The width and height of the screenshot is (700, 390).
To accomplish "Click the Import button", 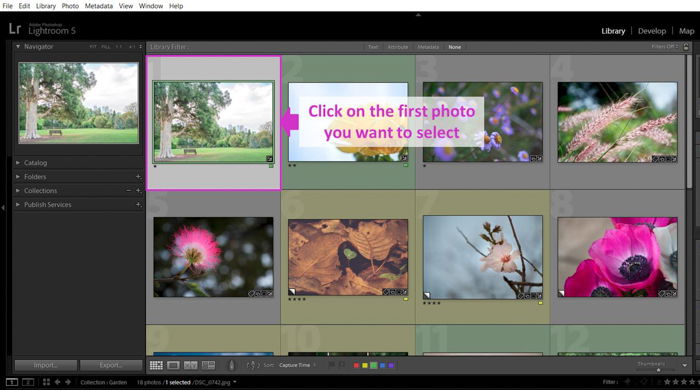I will (x=46, y=365).
